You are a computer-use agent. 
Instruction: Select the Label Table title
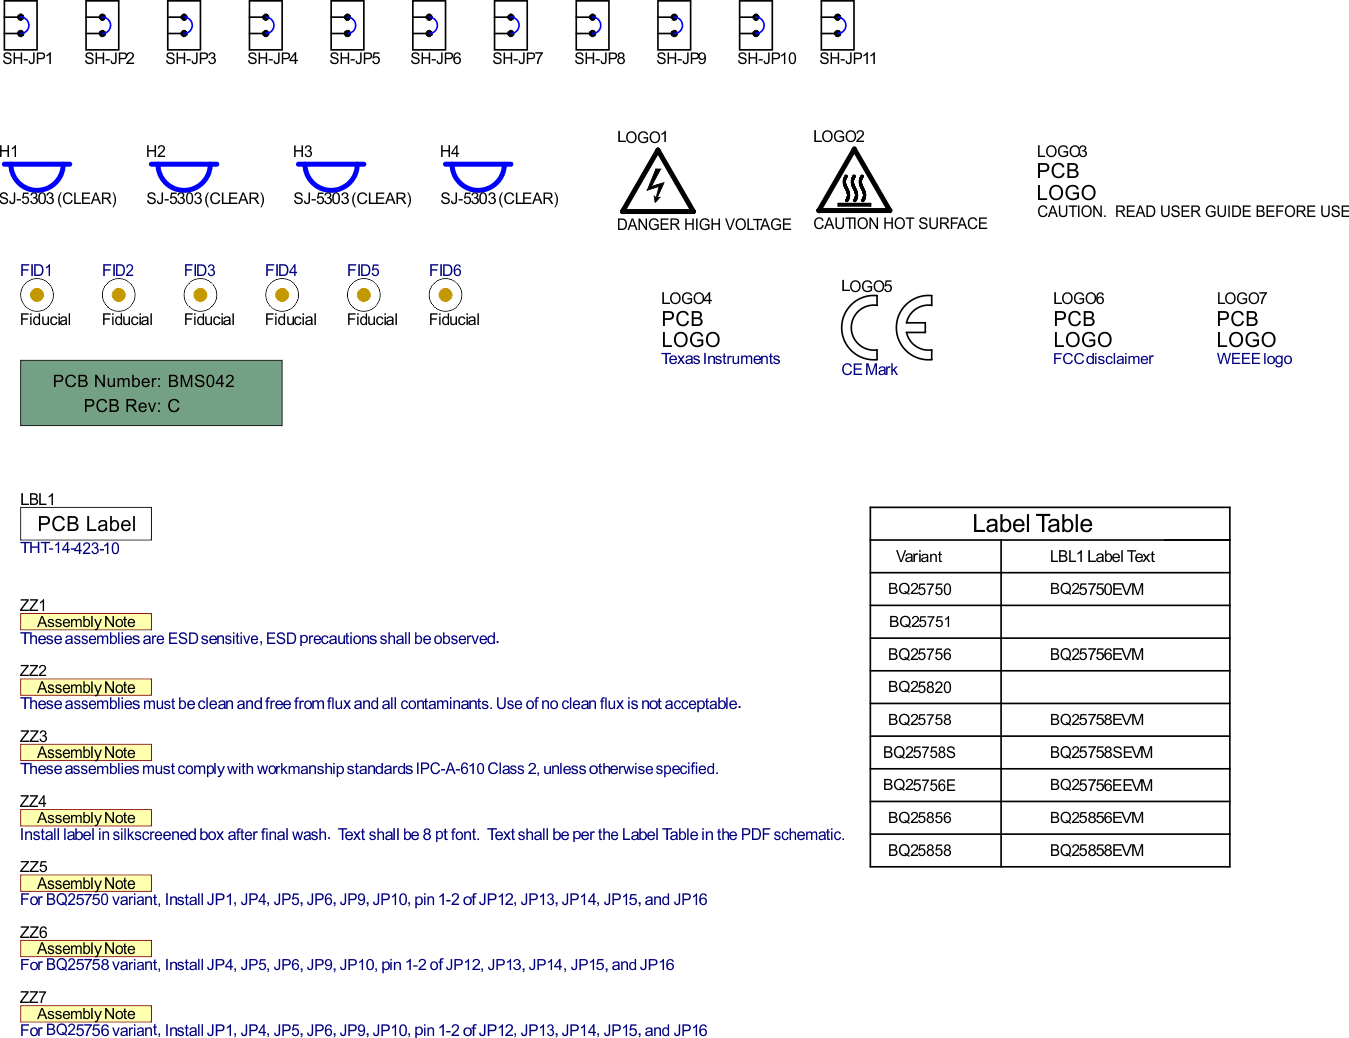(x=1032, y=524)
